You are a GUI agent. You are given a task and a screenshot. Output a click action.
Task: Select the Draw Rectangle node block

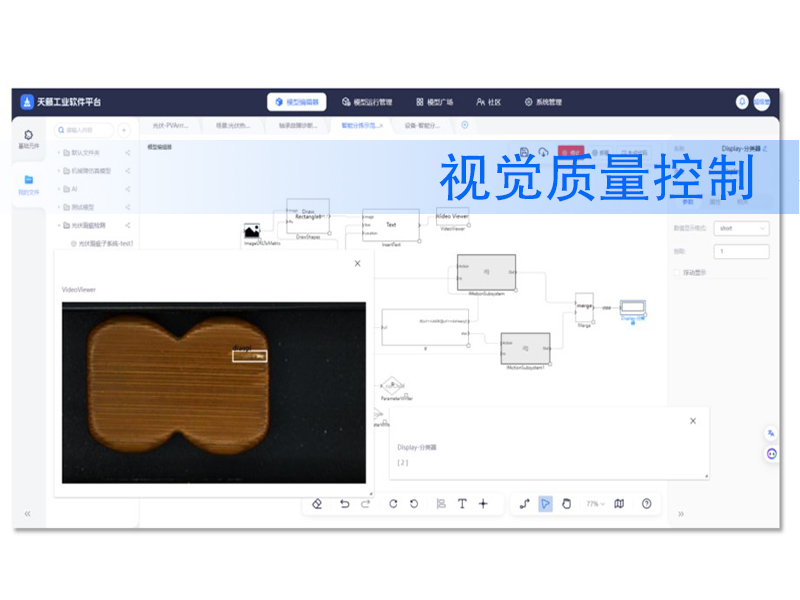click(308, 216)
